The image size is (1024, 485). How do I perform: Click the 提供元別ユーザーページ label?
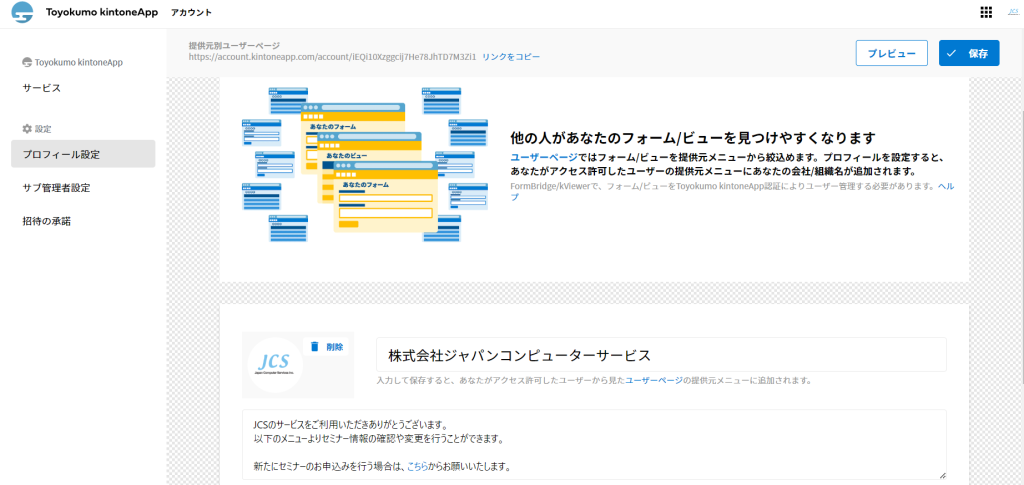tap(234, 46)
